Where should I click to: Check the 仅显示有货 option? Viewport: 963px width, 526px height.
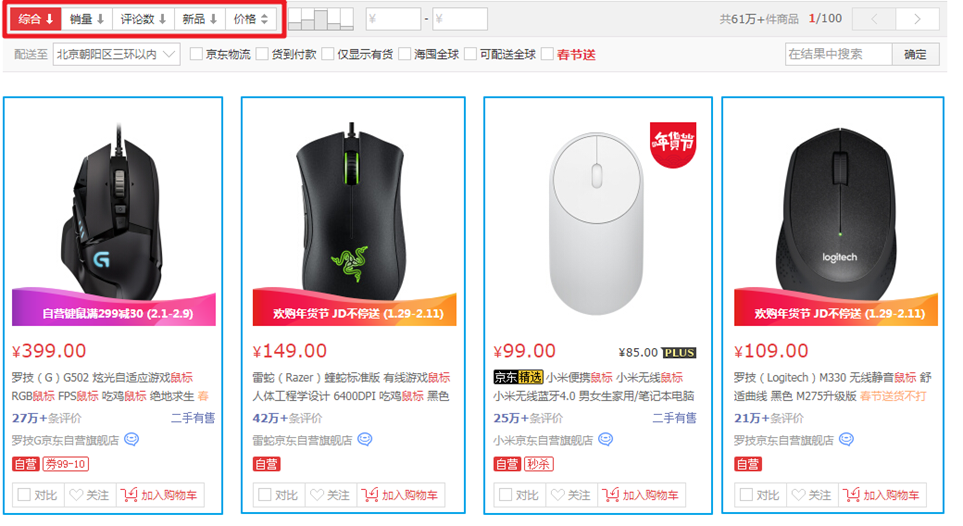click(x=328, y=54)
